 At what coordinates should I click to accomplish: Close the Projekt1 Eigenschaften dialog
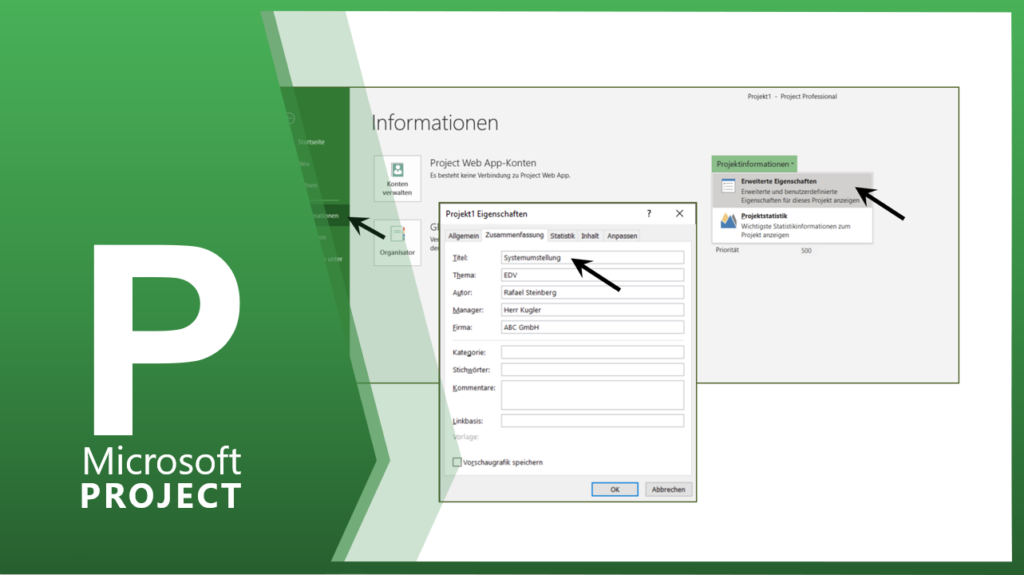679,214
